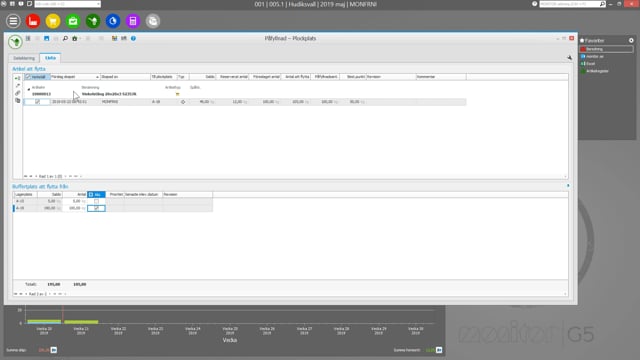Select the A-10 buffer location cell
The height and width of the screenshot is (360, 640).
pos(25,201)
